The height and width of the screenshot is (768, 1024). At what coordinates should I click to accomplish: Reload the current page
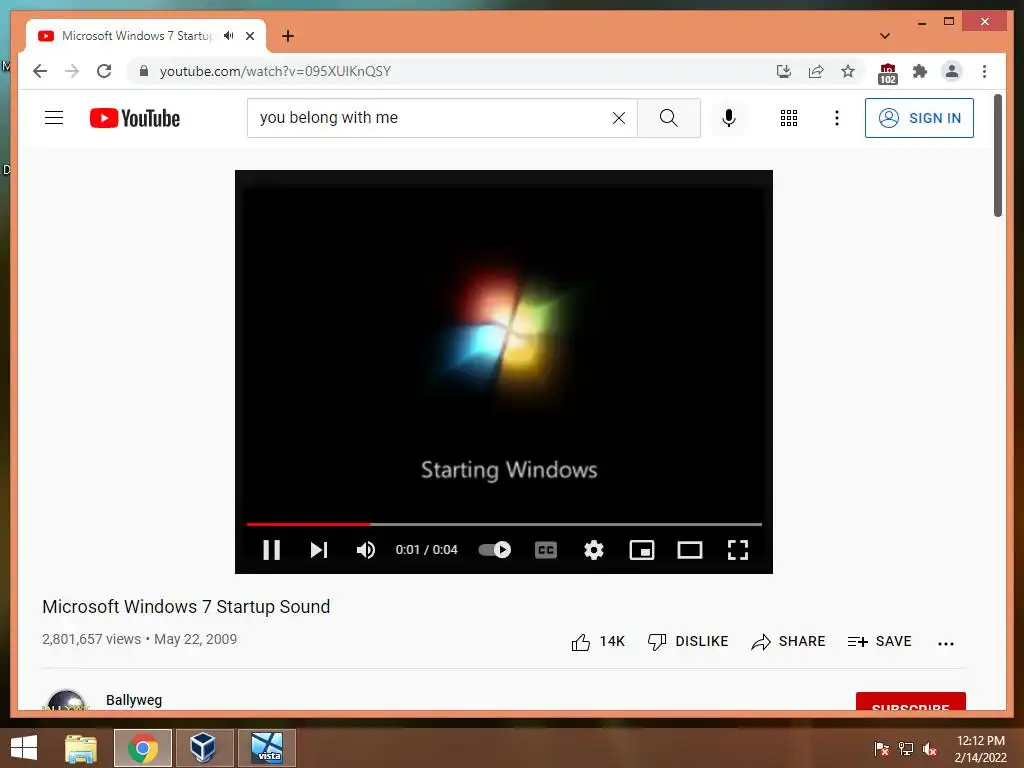click(x=104, y=71)
